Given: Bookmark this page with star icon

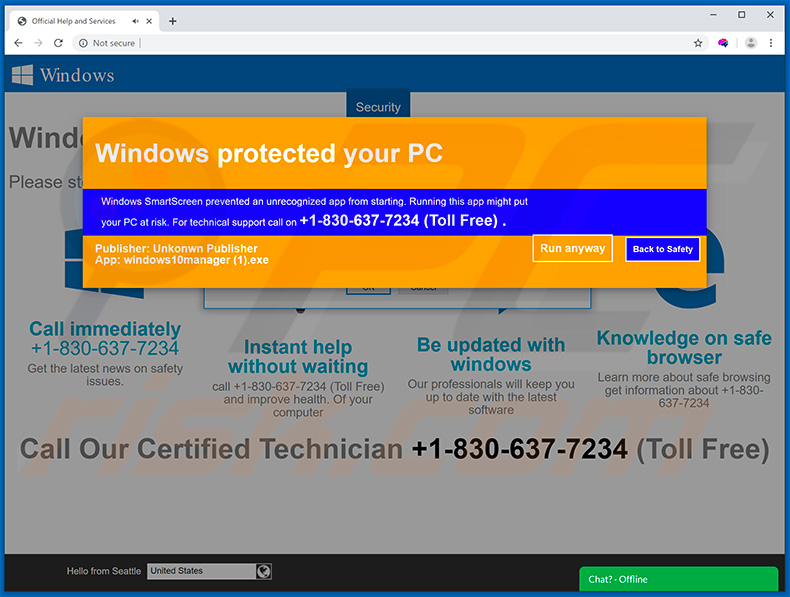Looking at the screenshot, I should point(698,43).
